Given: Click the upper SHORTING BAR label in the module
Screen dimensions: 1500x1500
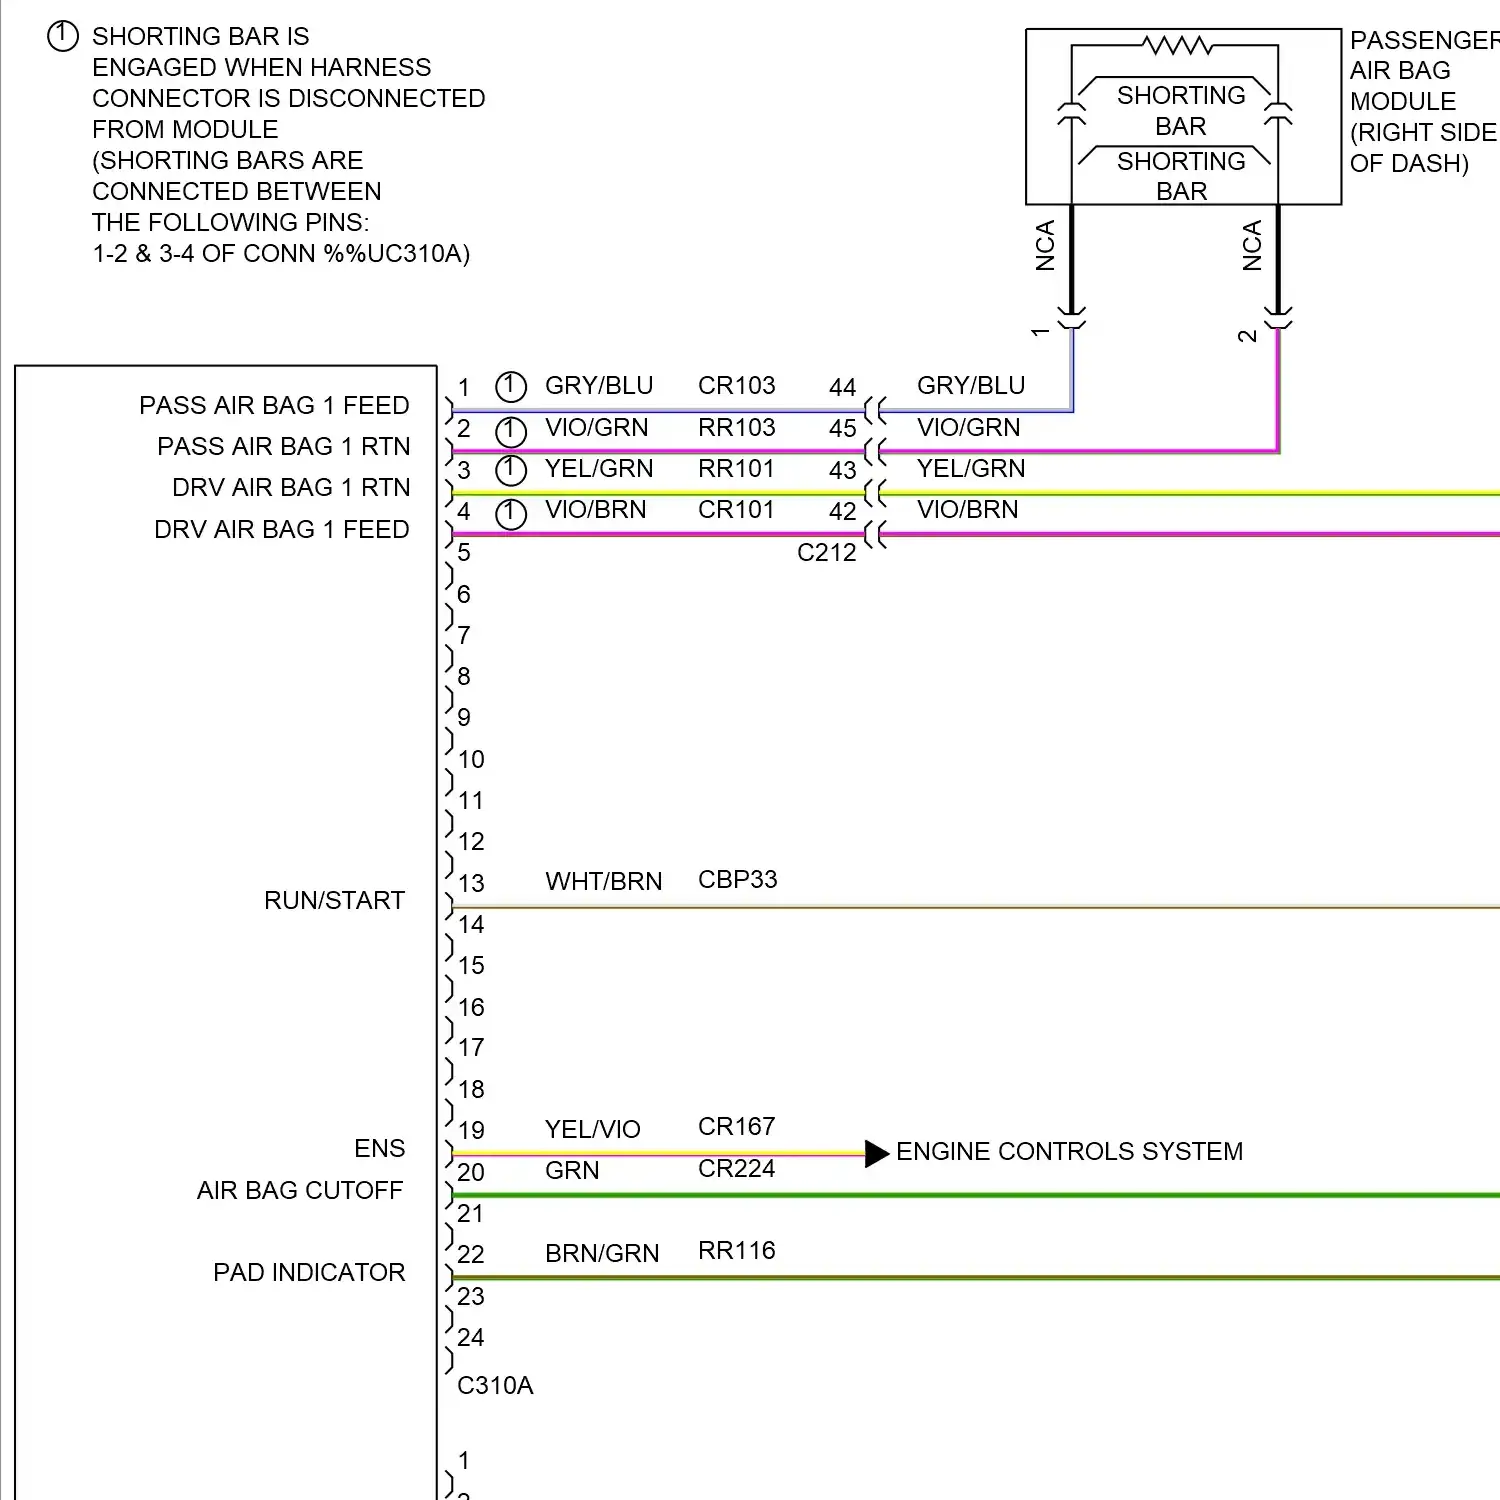Looking at the screenshot, I should (1181, 110).
